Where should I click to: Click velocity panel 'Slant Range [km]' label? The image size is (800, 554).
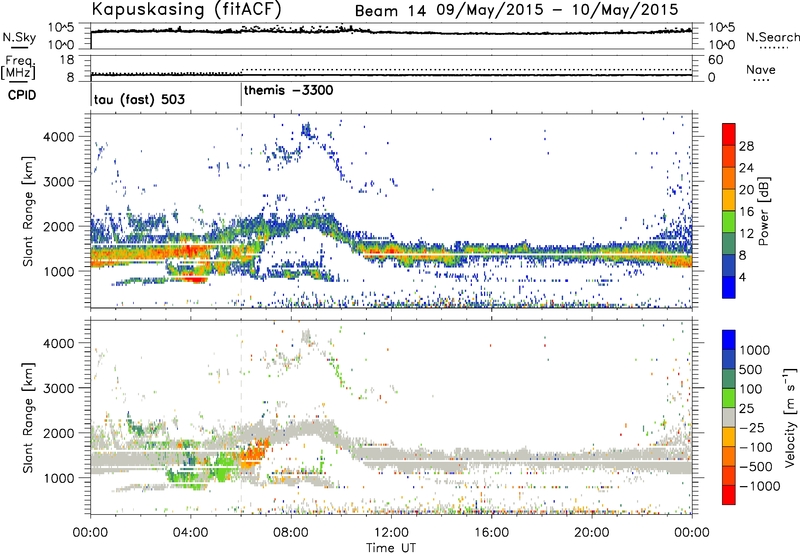click(x=28, y=417)
